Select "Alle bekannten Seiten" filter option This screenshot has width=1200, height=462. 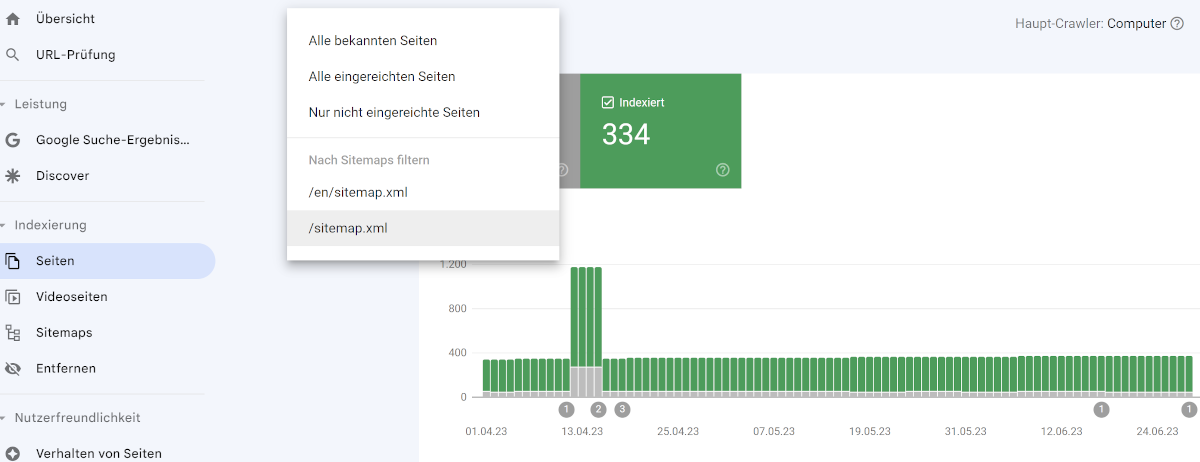[373, 41]
